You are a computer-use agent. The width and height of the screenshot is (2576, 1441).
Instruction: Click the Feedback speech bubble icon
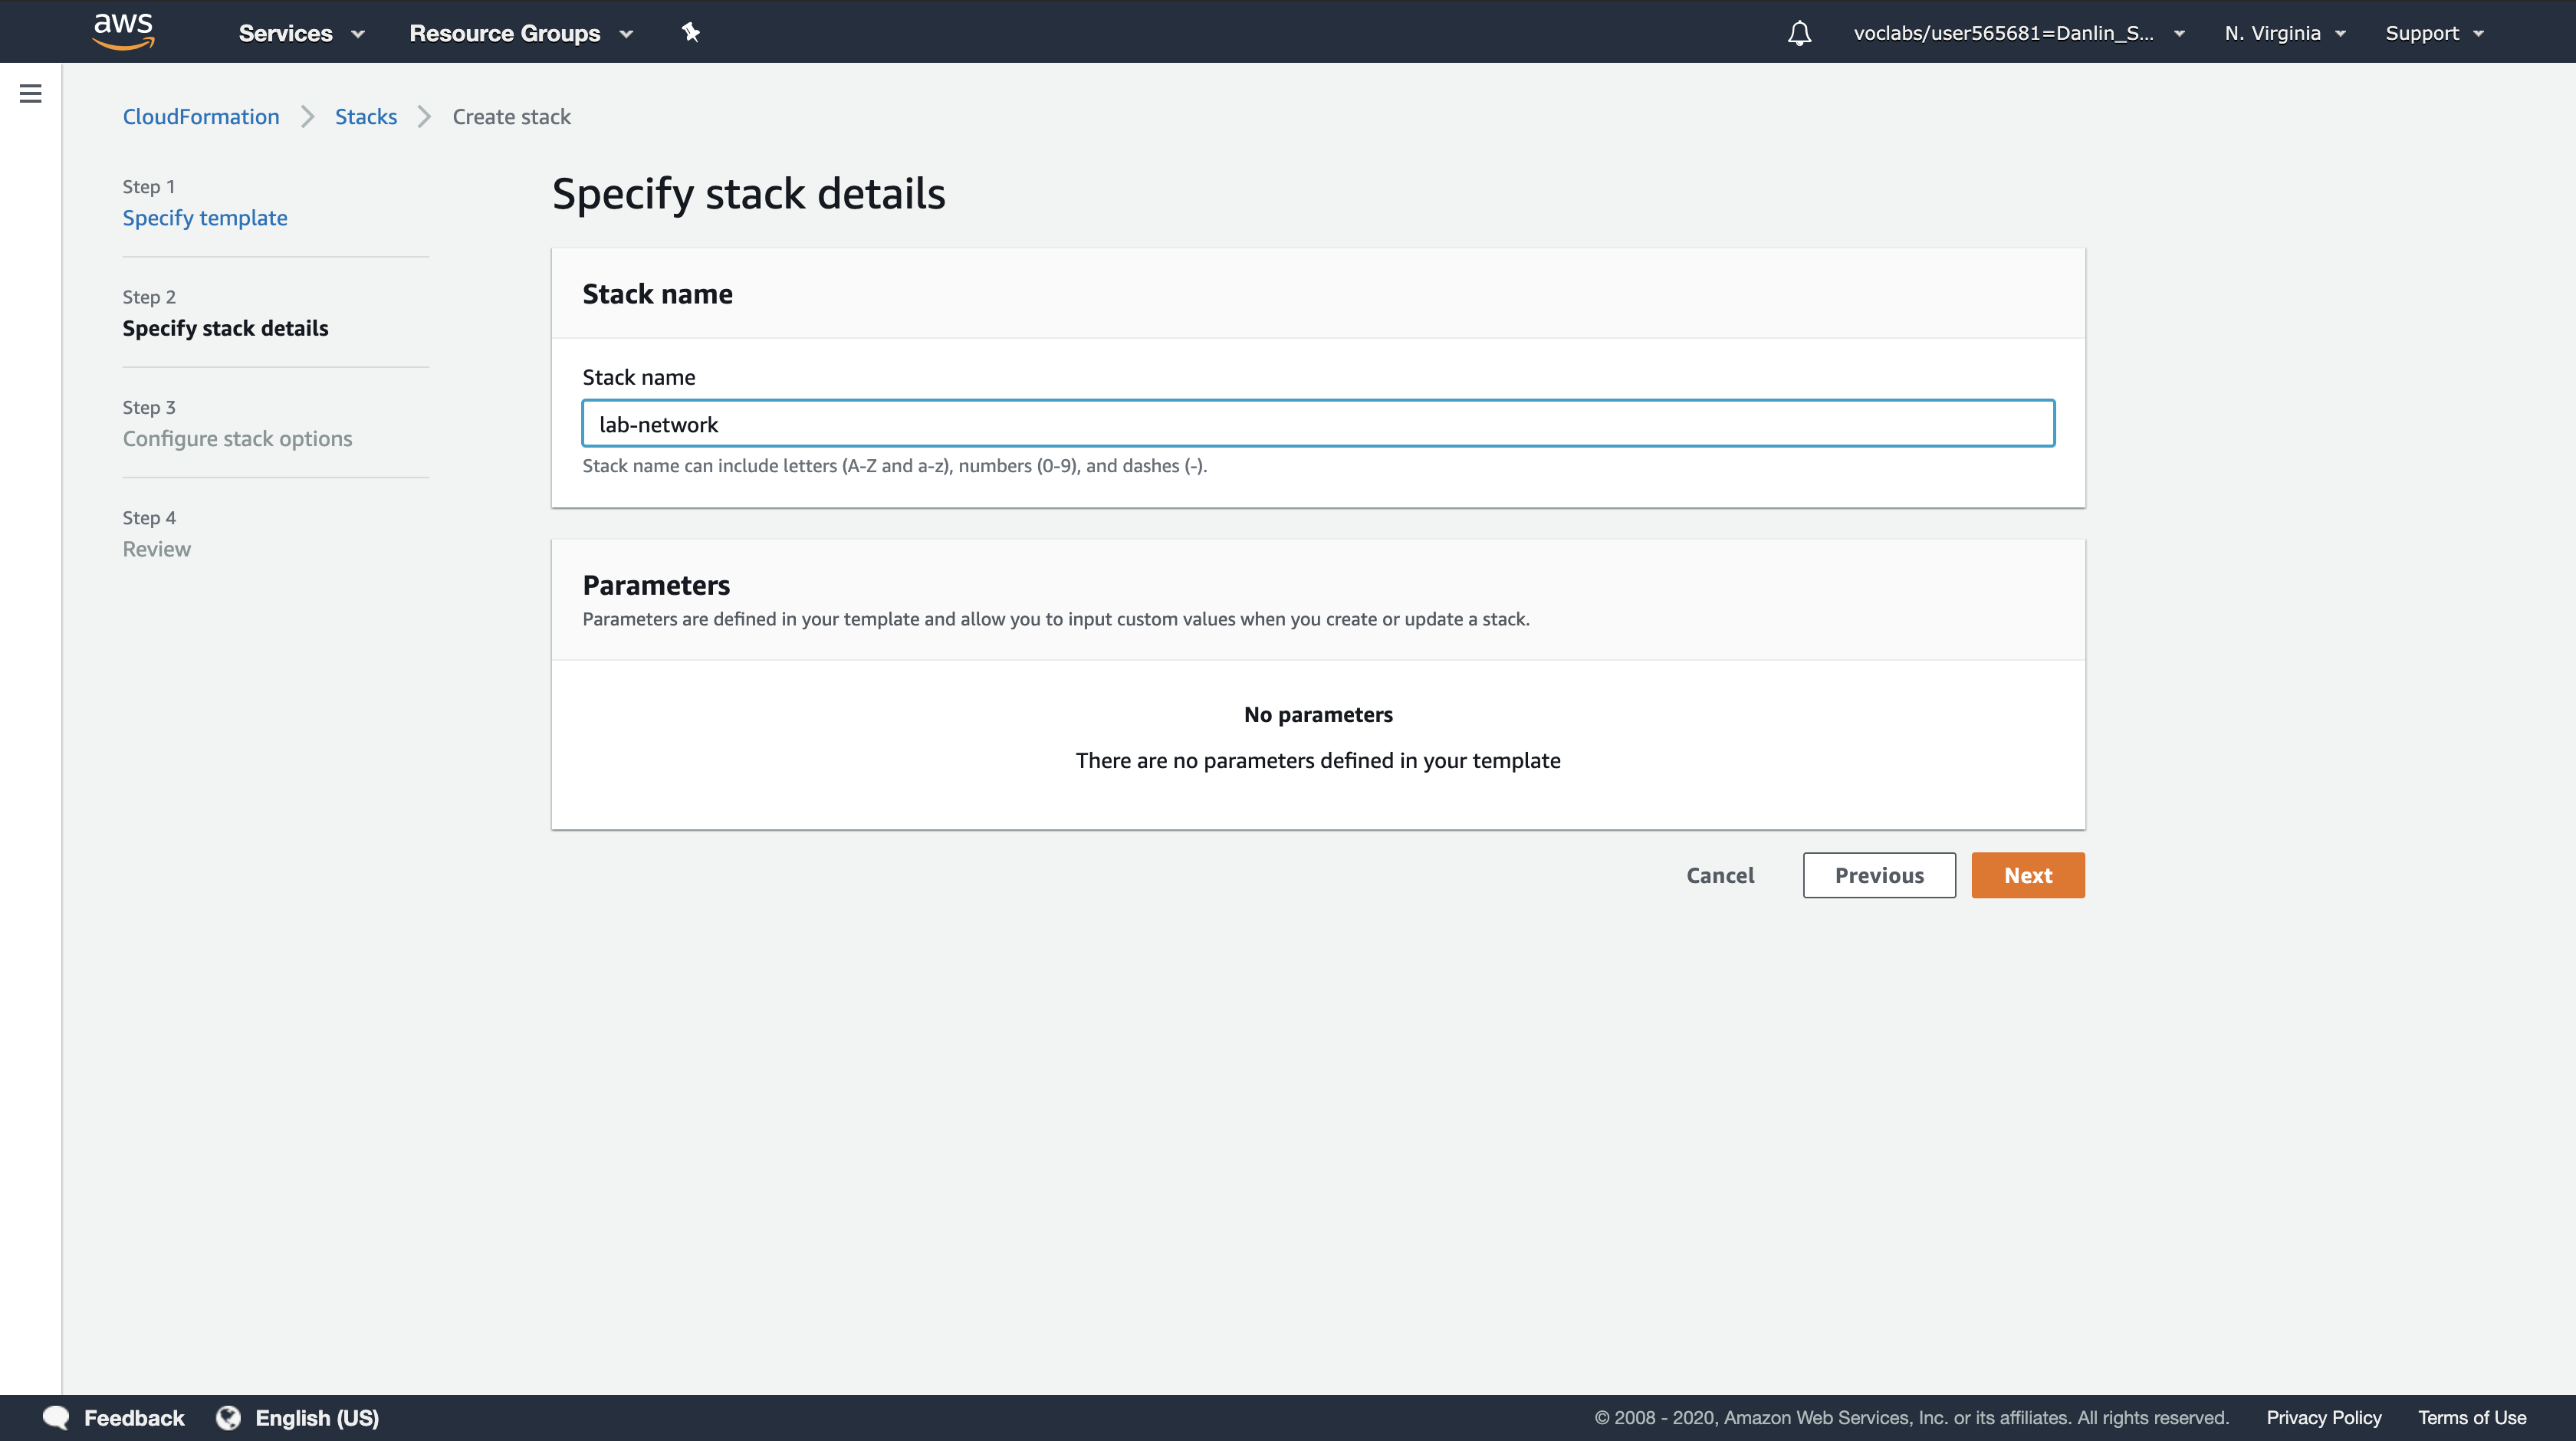click(x=56, y=1417)
